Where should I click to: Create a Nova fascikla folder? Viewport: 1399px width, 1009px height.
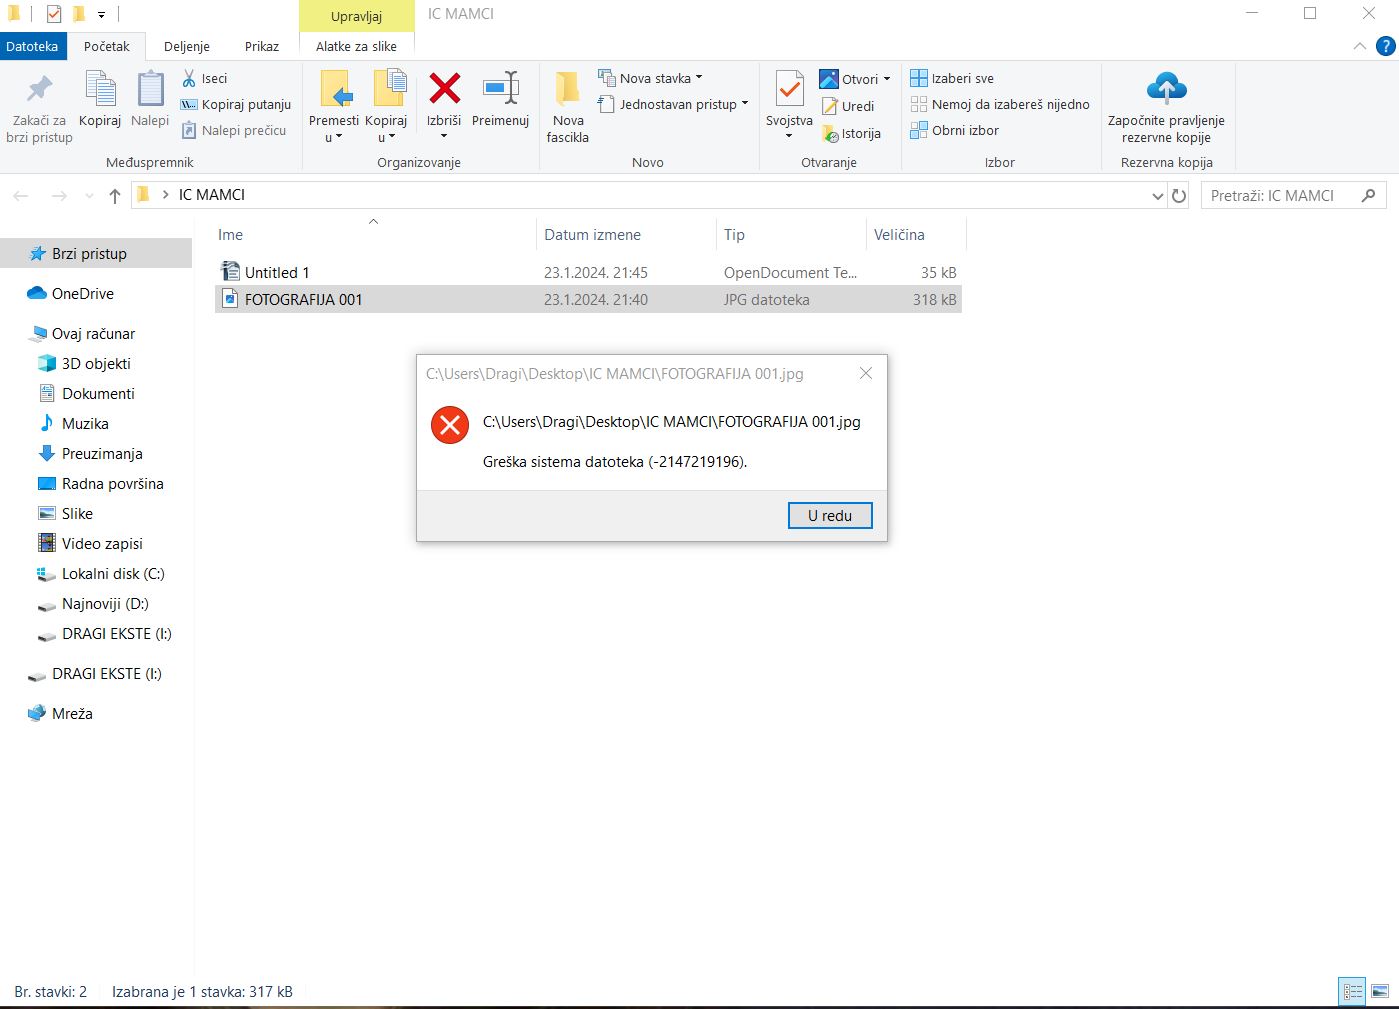[x=567, y=107]
